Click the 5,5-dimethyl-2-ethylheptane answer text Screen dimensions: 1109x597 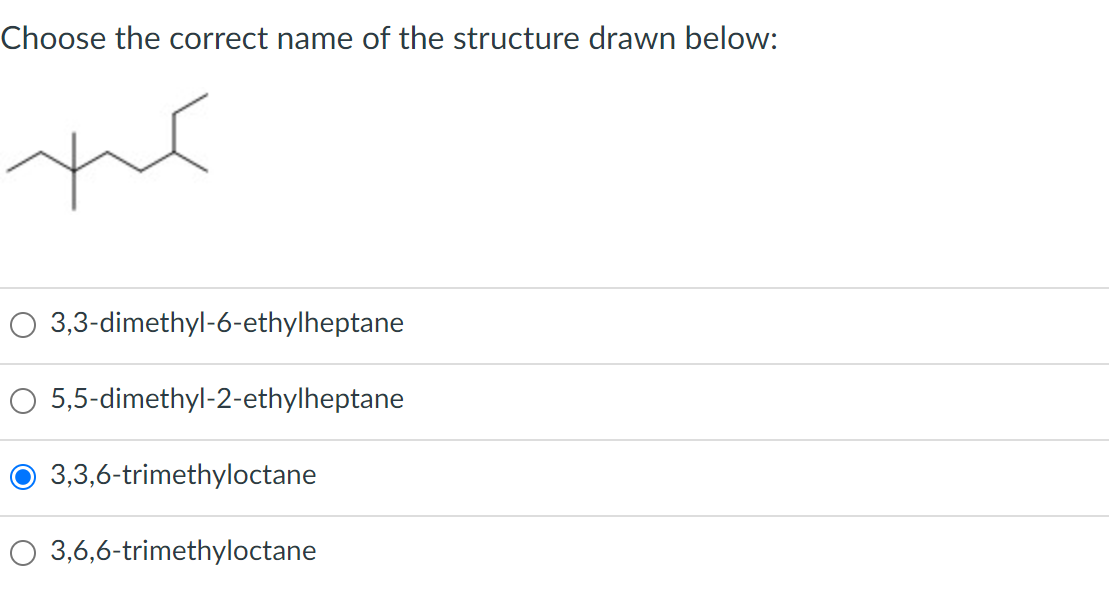click(x=227, y=399)
